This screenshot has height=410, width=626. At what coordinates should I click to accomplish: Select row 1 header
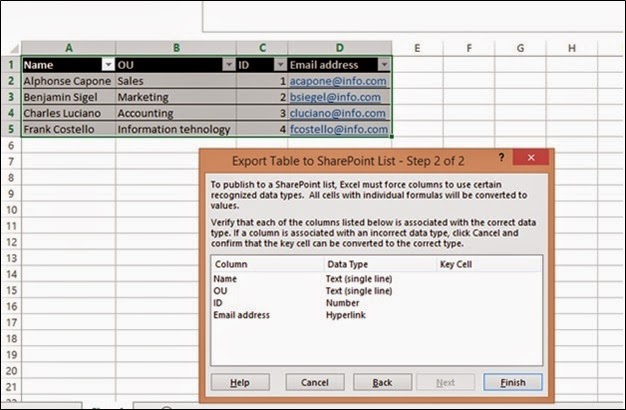point(11,65)
